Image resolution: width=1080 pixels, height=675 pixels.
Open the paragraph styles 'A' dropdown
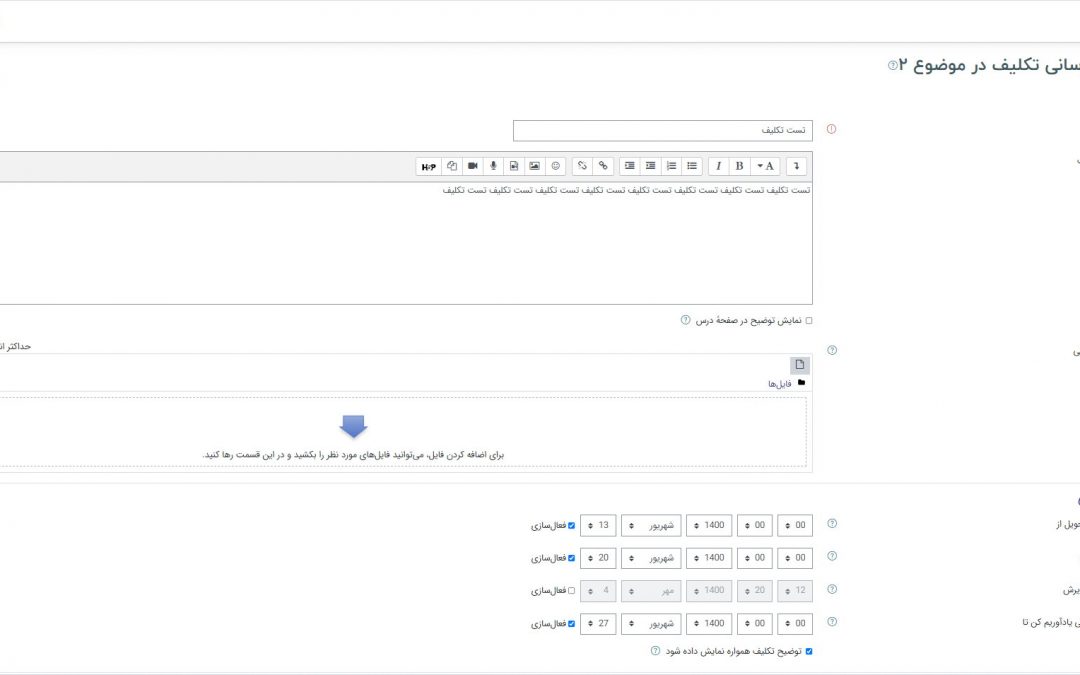(x=766, y=166)
